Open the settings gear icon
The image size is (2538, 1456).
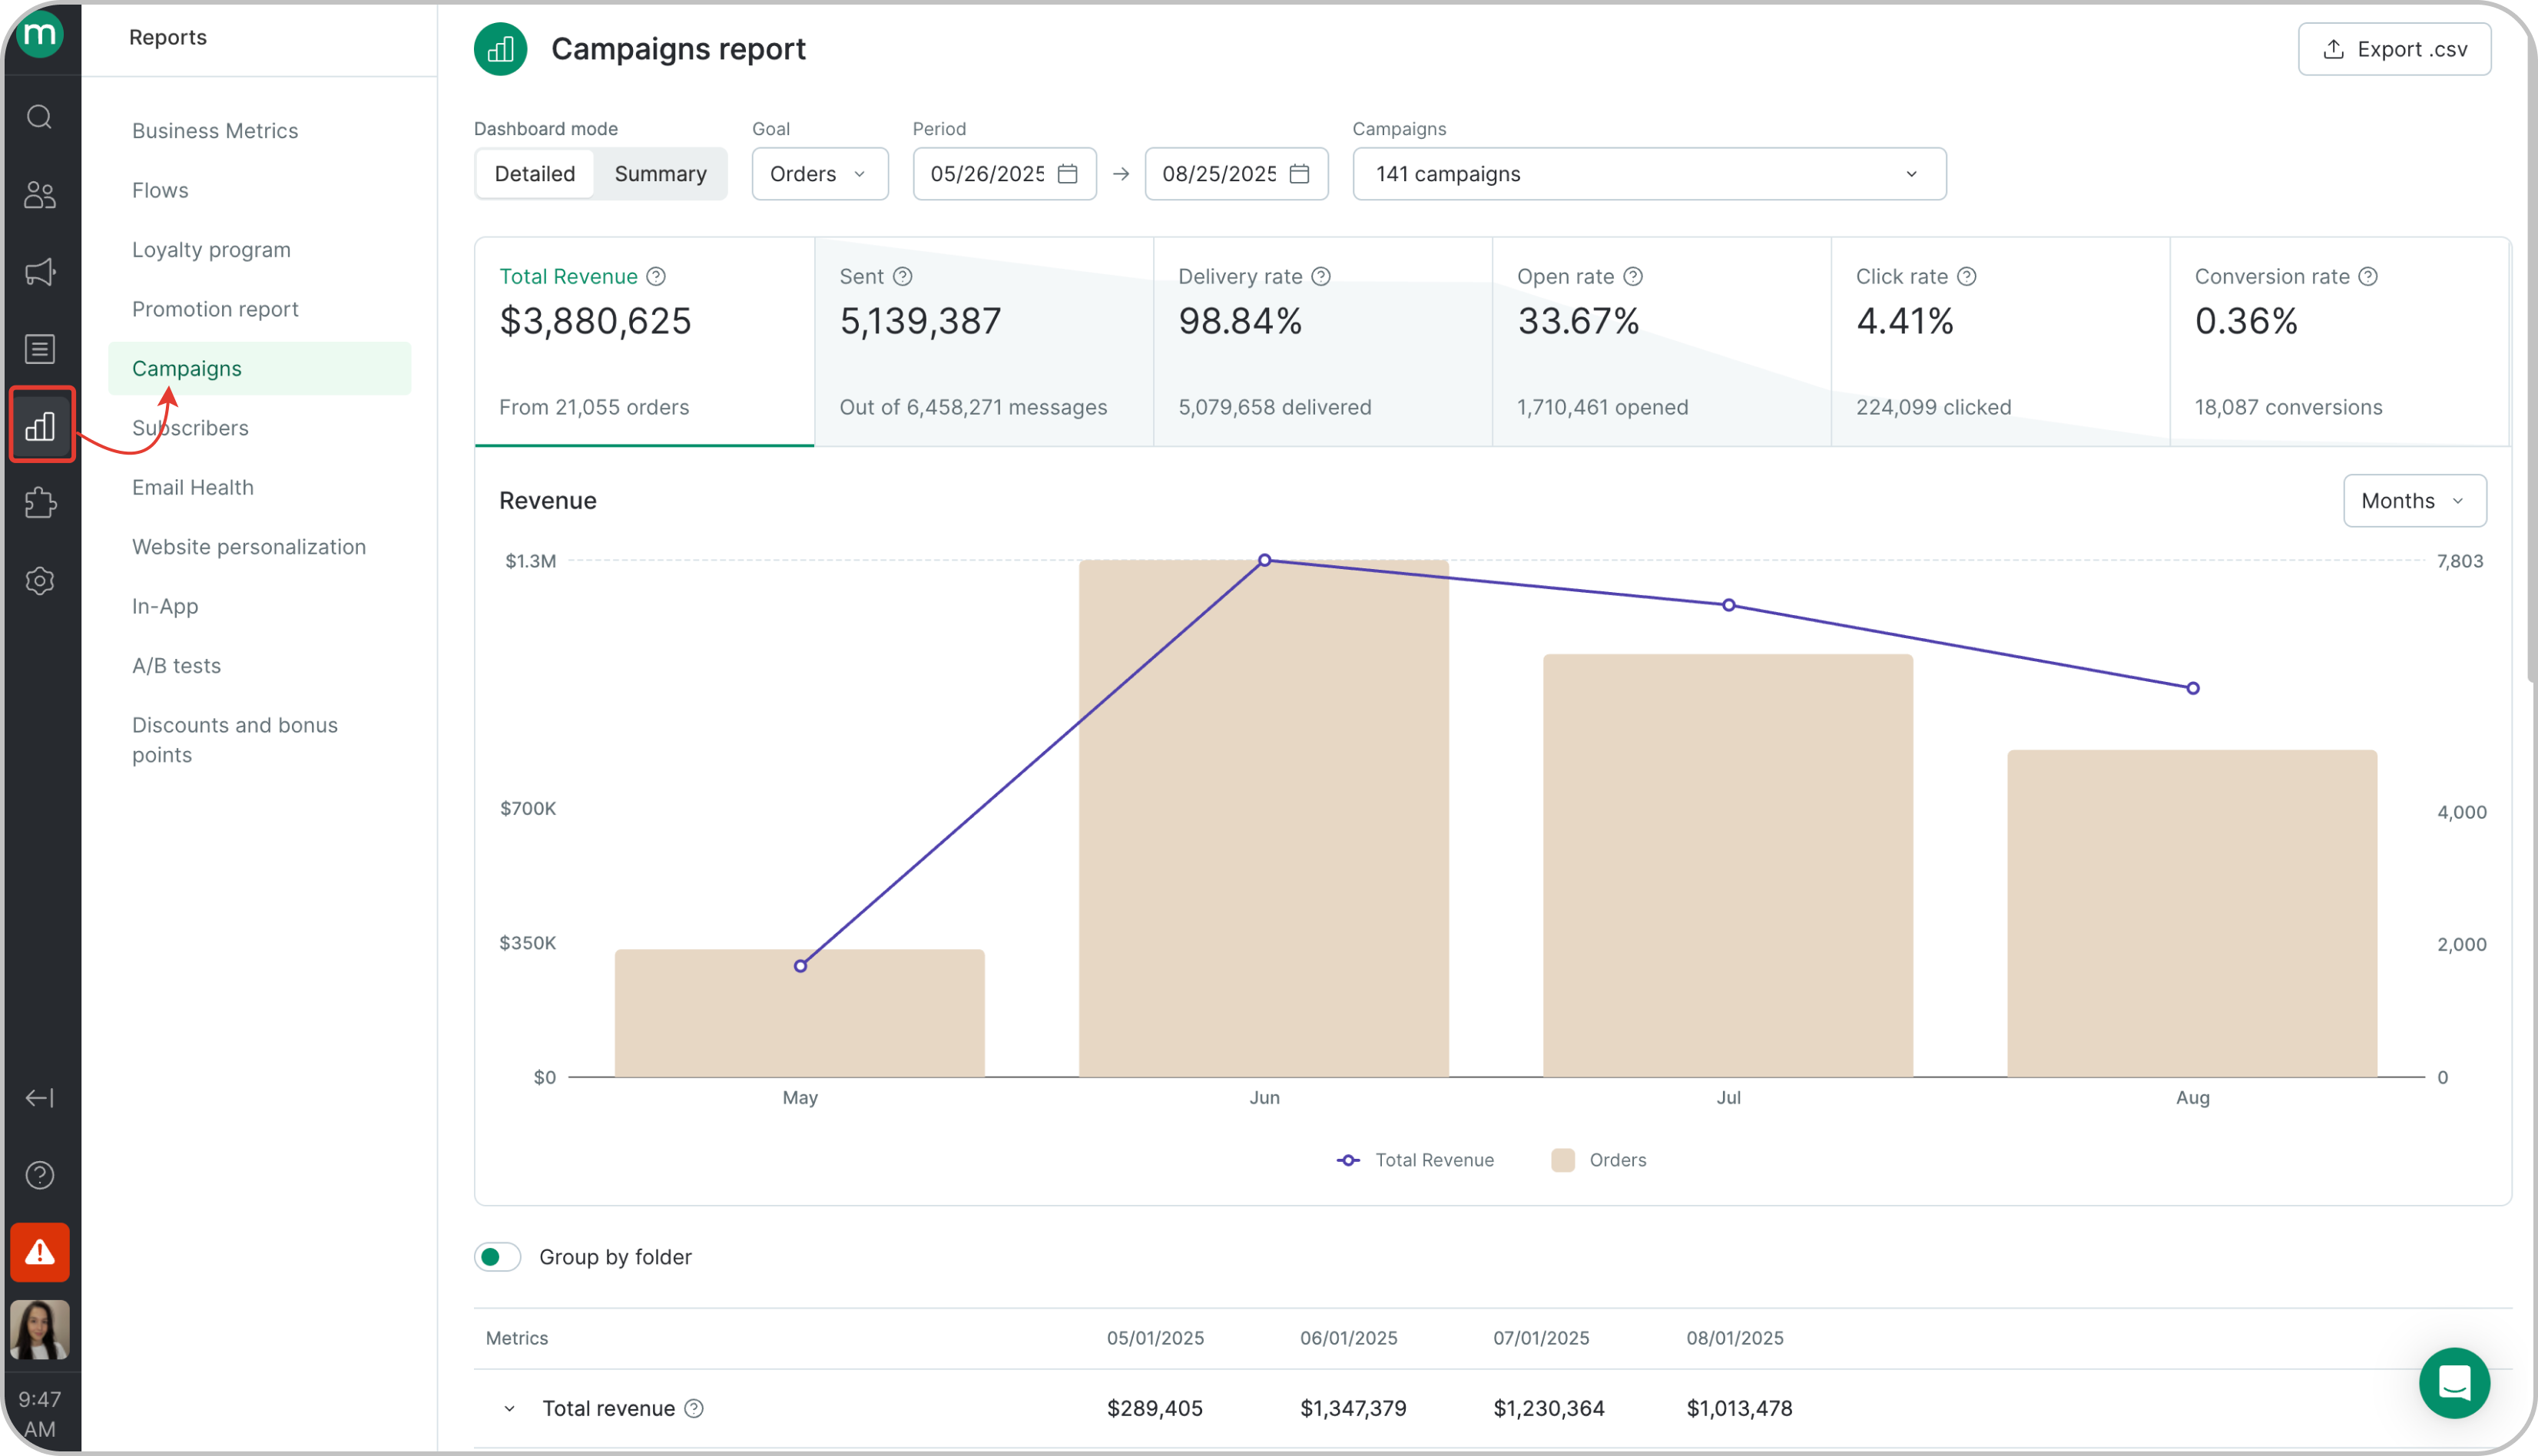[x=40, y=581]
